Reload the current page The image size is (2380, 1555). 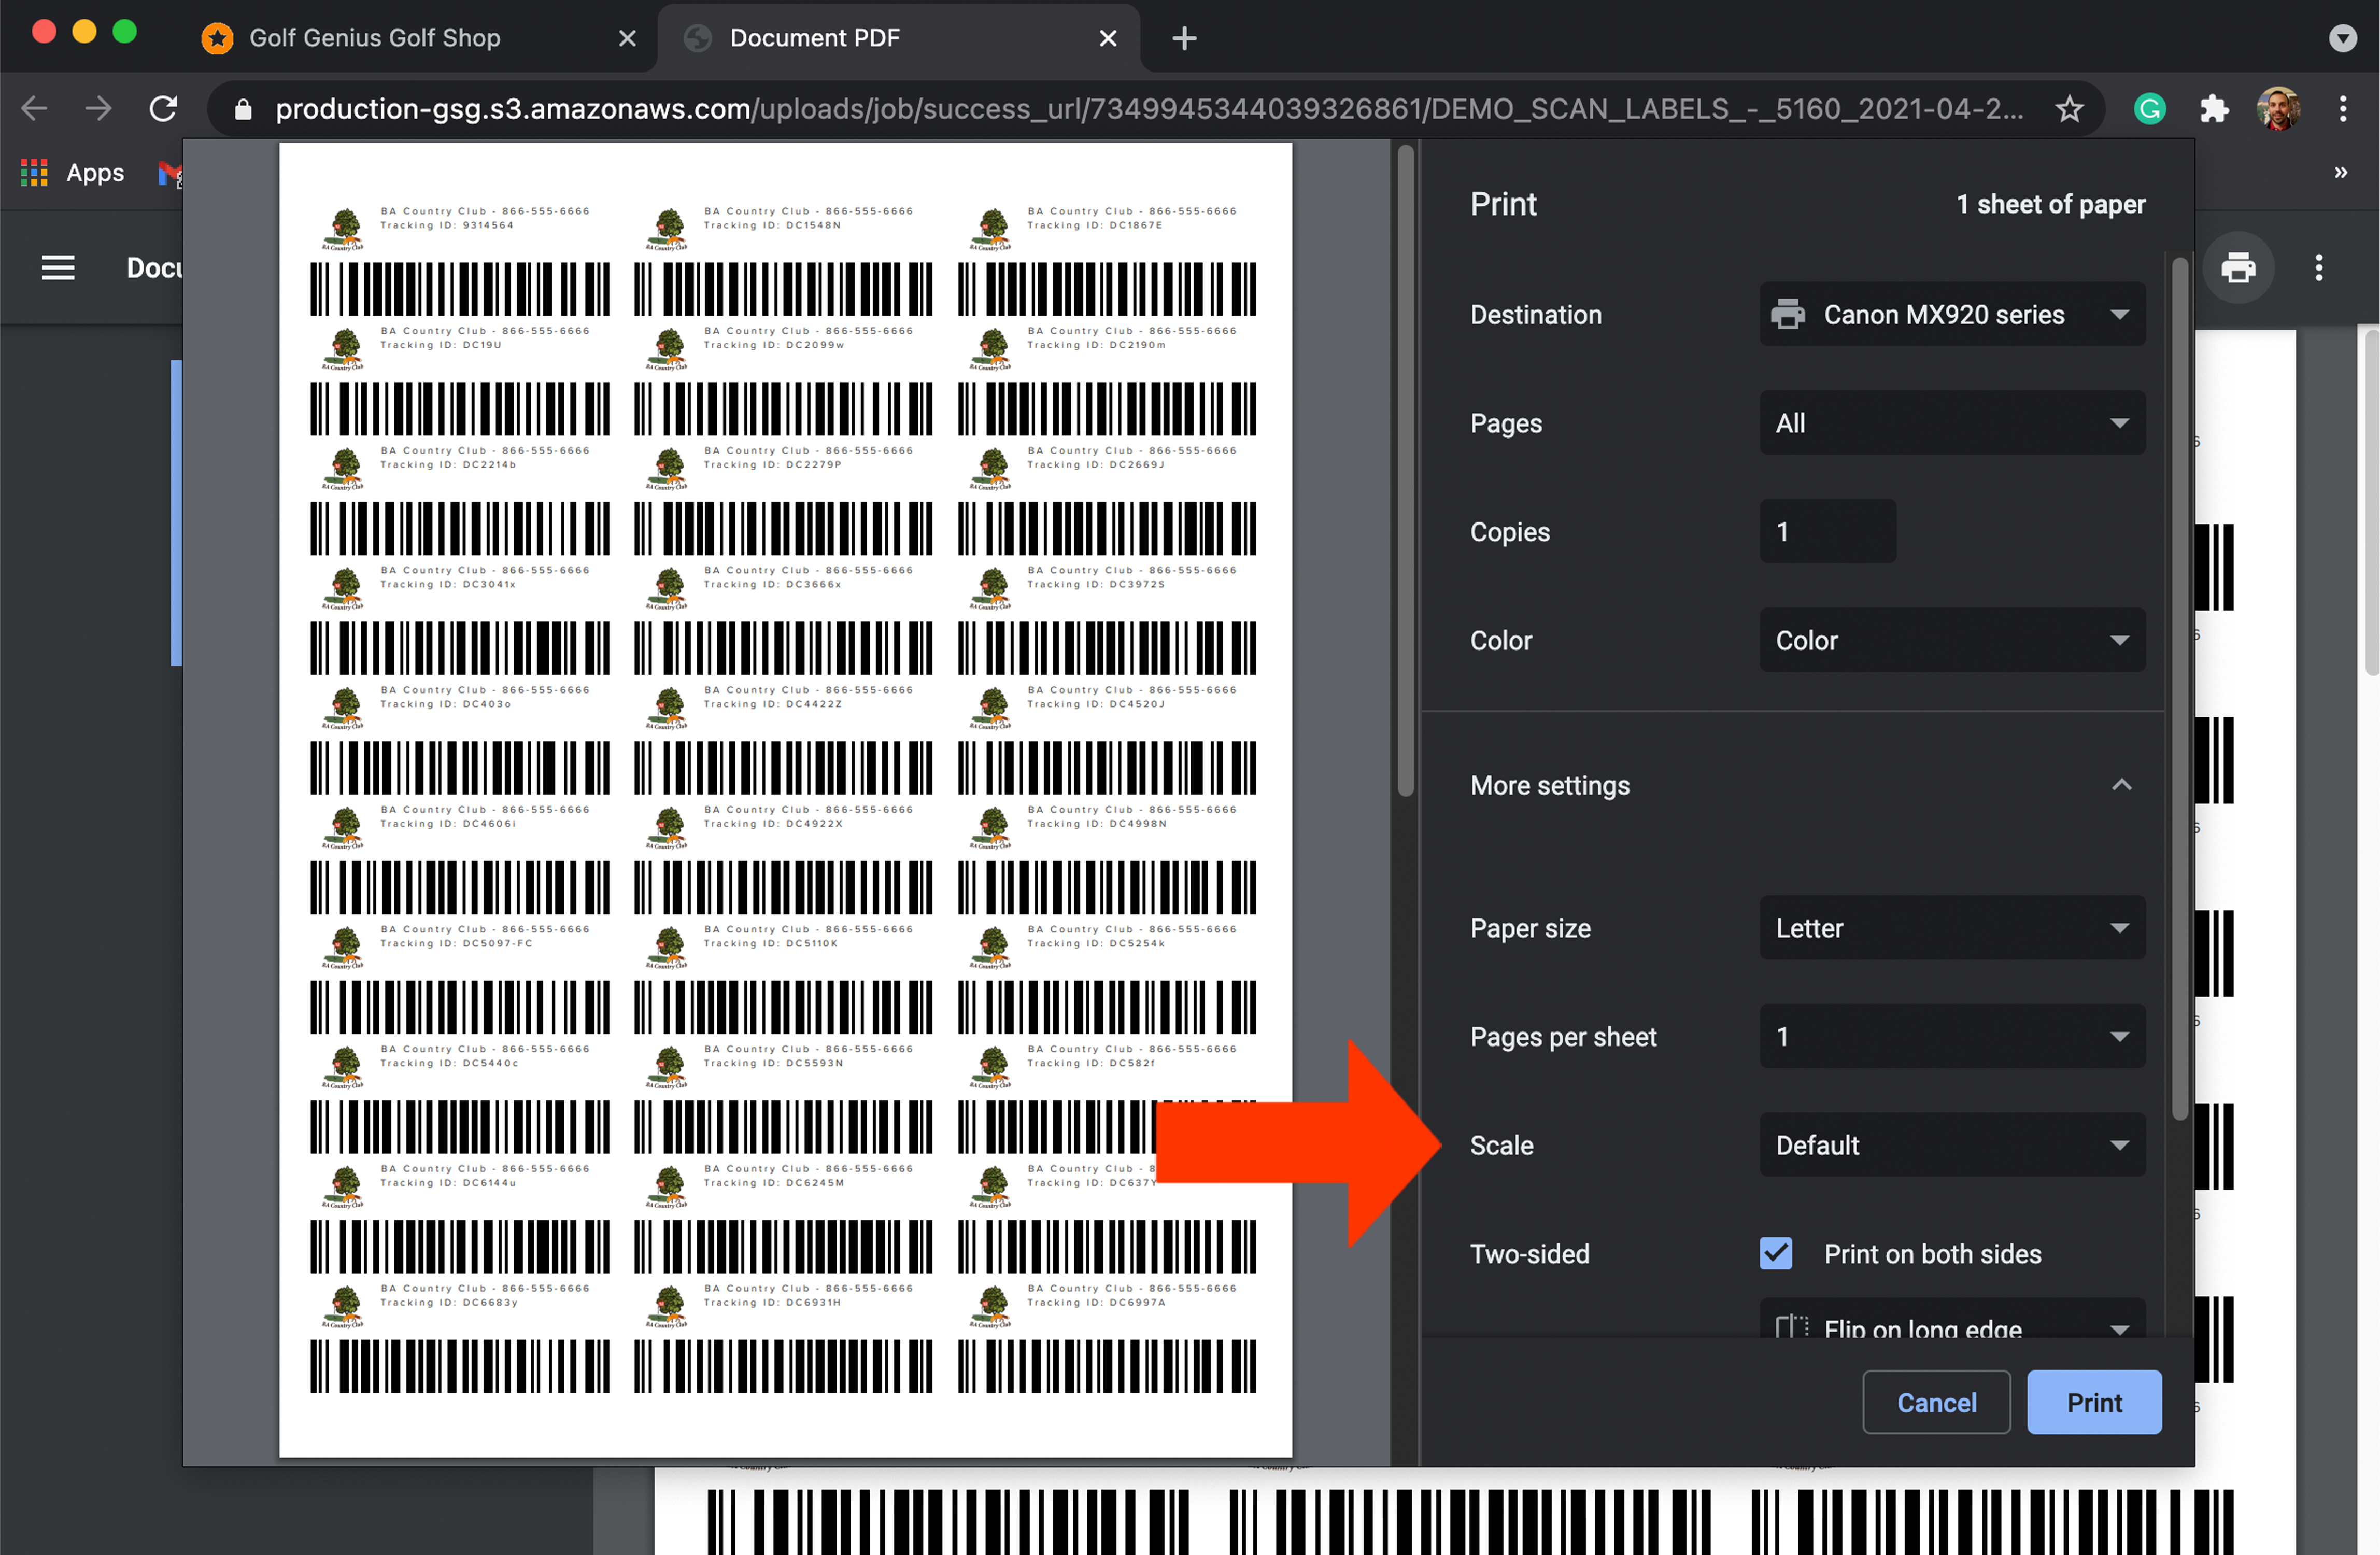163,108
